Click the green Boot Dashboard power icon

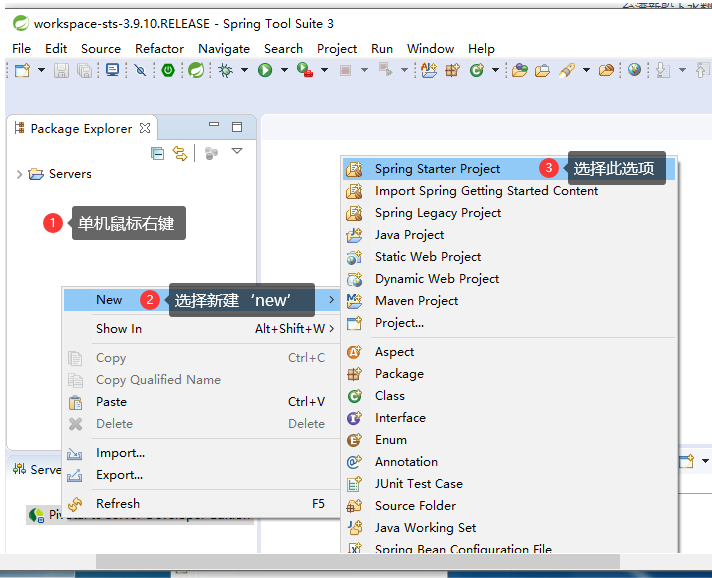(x=168, y=70)
